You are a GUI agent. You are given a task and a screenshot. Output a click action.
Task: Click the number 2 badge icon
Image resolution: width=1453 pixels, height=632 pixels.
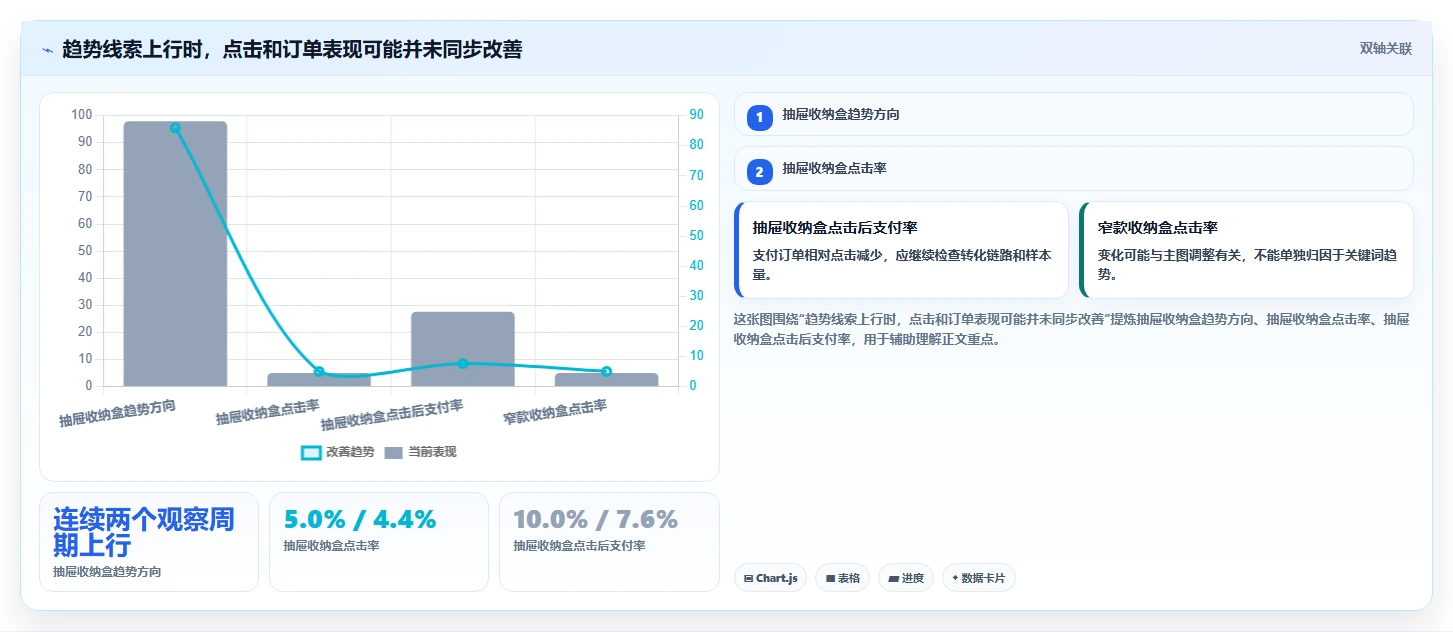[x=759, y=172]
